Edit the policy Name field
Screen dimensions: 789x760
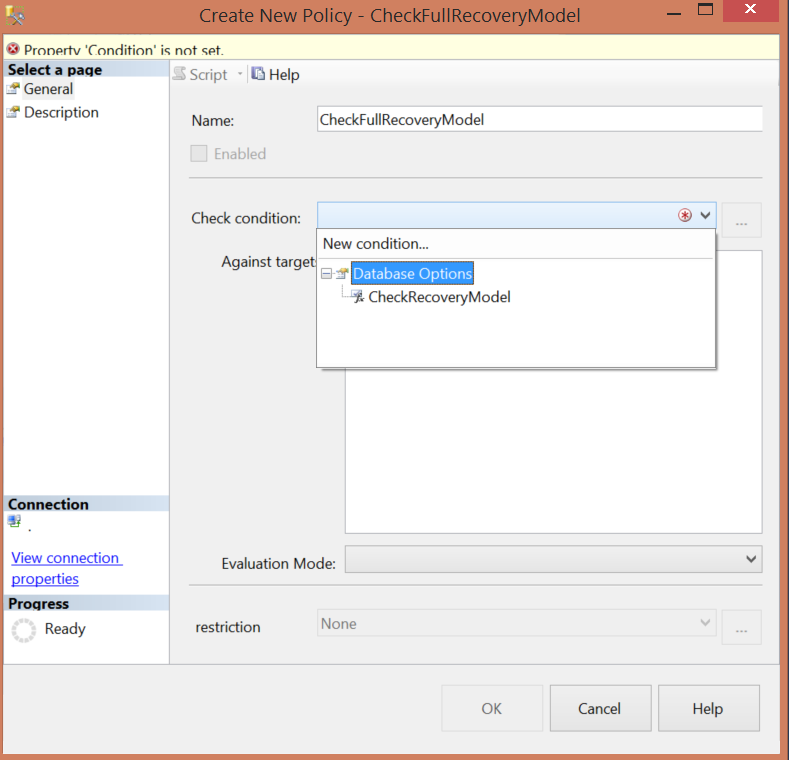click(x=539, y=119)
